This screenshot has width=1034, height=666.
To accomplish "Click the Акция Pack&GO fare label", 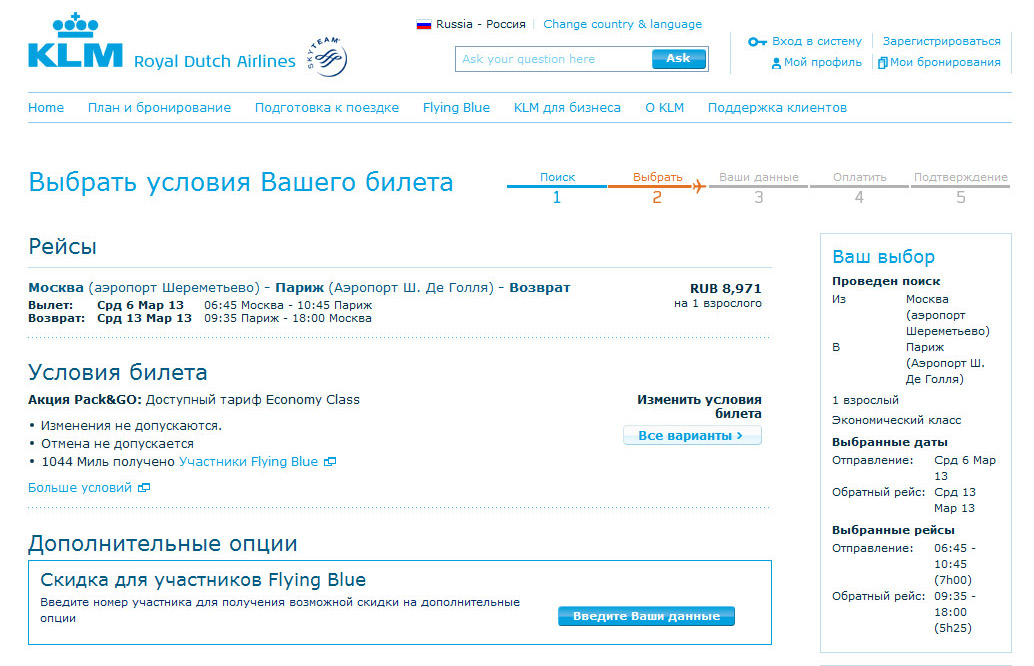I will [x=84, y=400].
